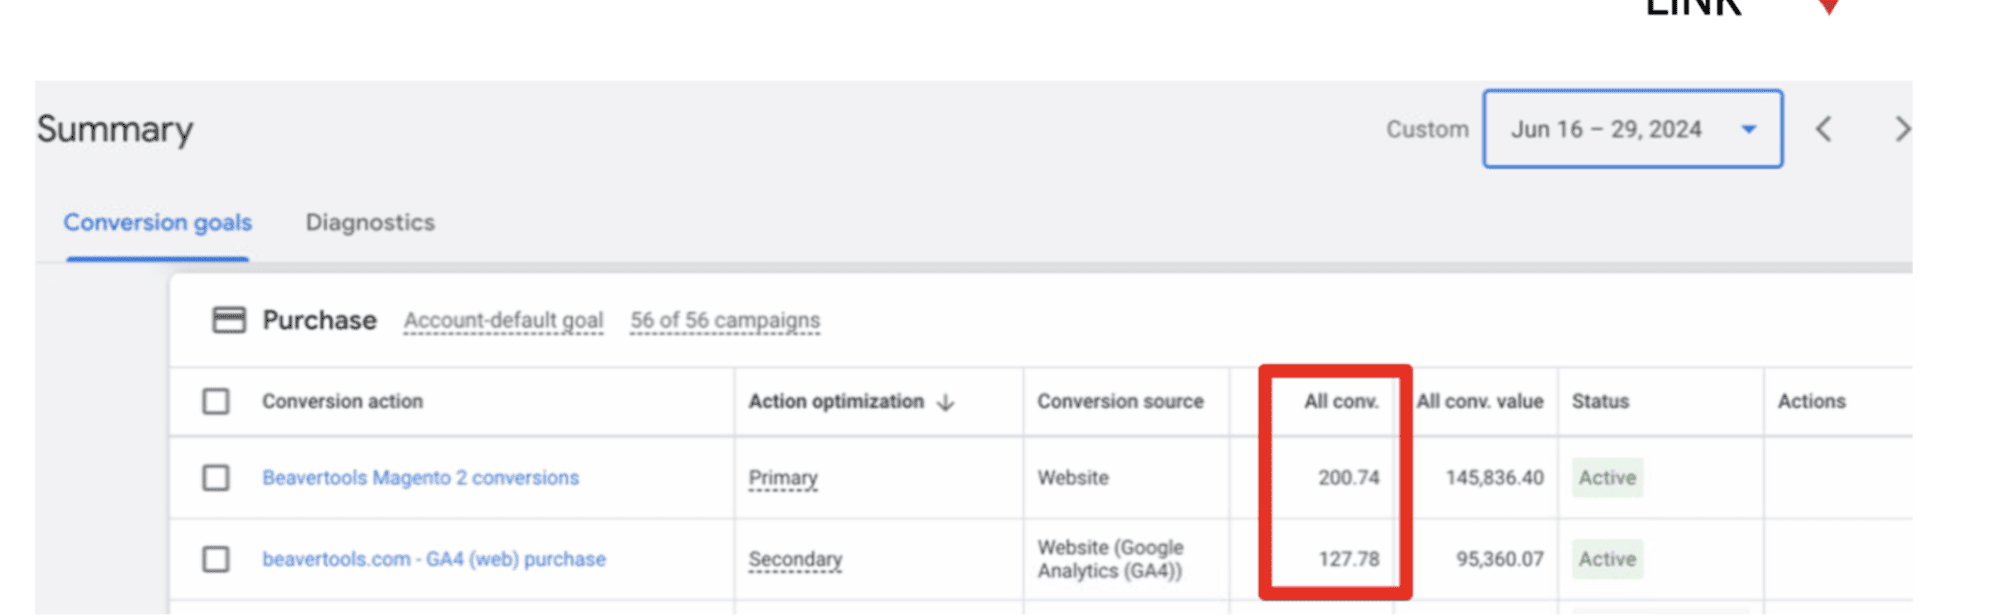Expand the date range picker caret
Screen dimensions: 1999x615
pos(1749,129)
